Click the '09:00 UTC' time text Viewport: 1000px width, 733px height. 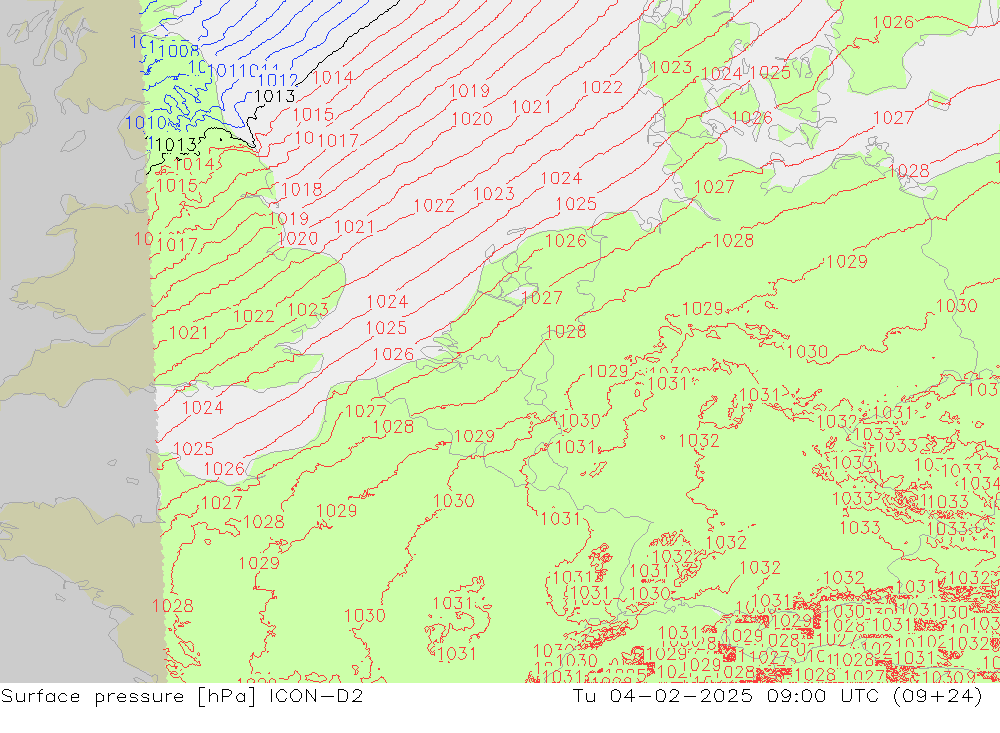tap(823, 695)
